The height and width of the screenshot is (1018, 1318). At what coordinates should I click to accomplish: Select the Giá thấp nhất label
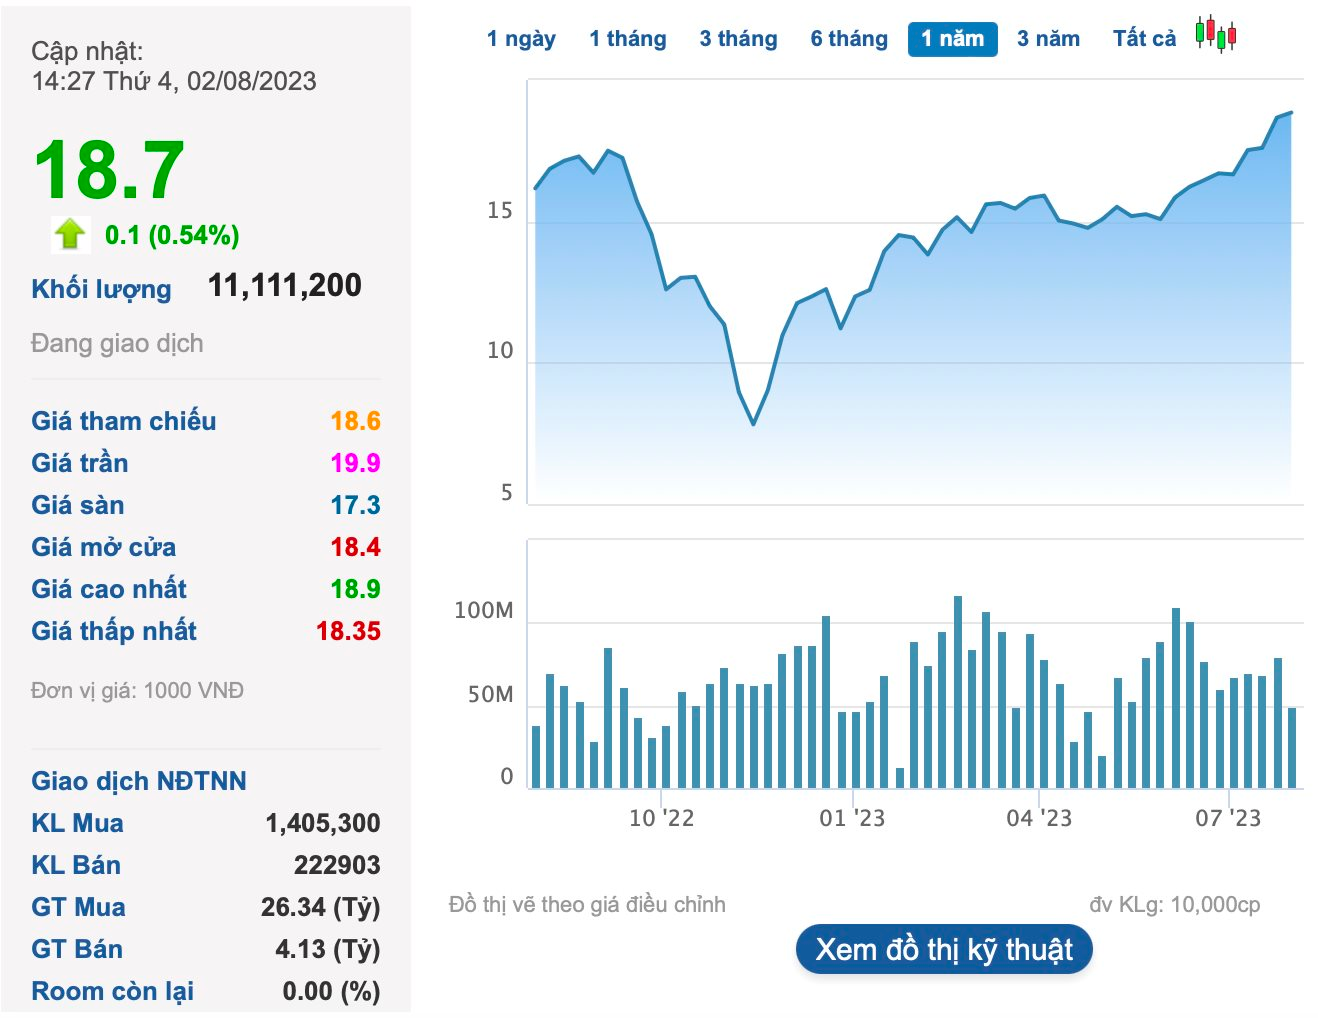pos(113,631)
